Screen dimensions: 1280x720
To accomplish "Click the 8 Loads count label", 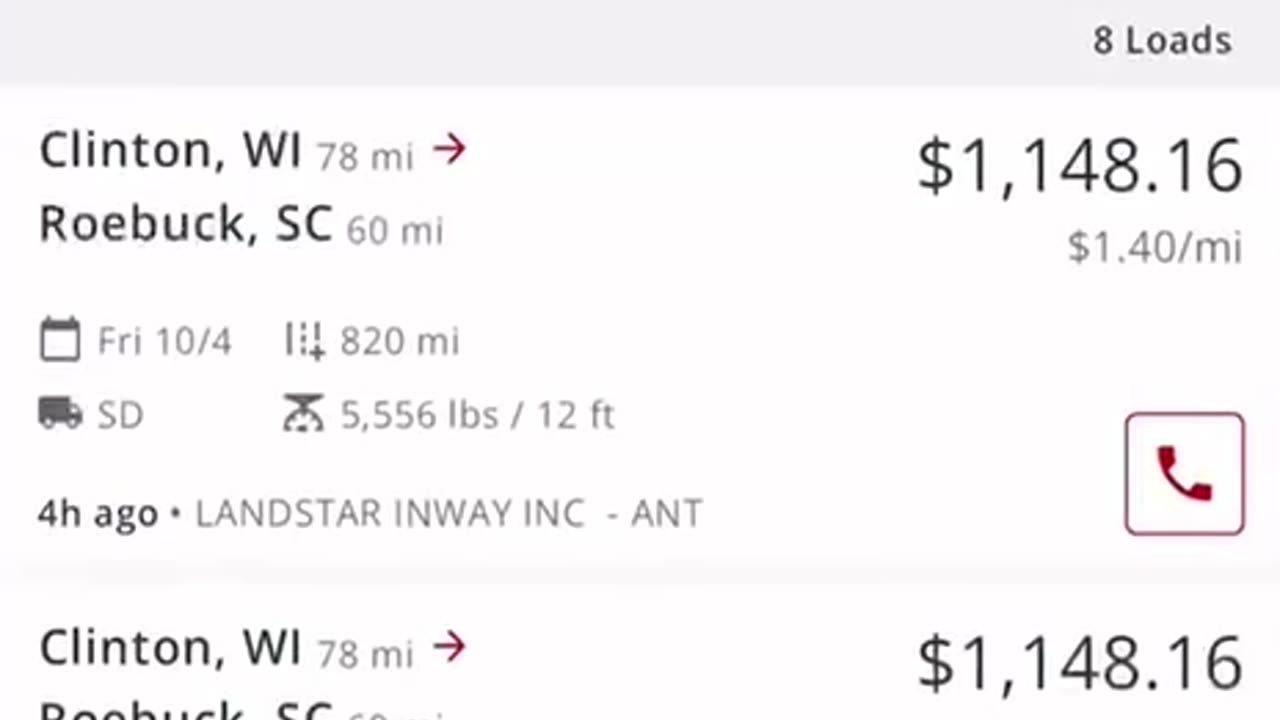I will [x=1162, y=41].
